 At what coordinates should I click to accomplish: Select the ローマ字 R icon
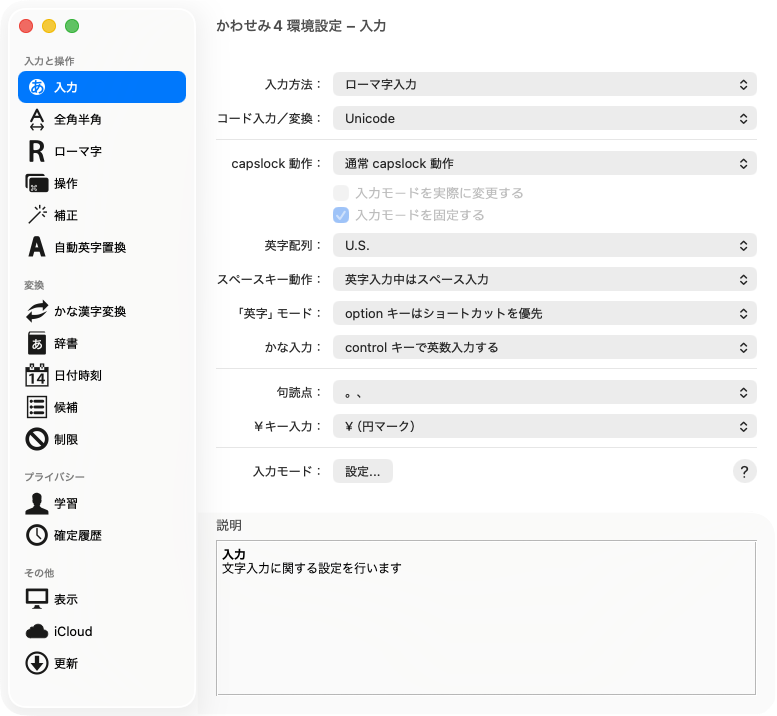click(37, 152)
